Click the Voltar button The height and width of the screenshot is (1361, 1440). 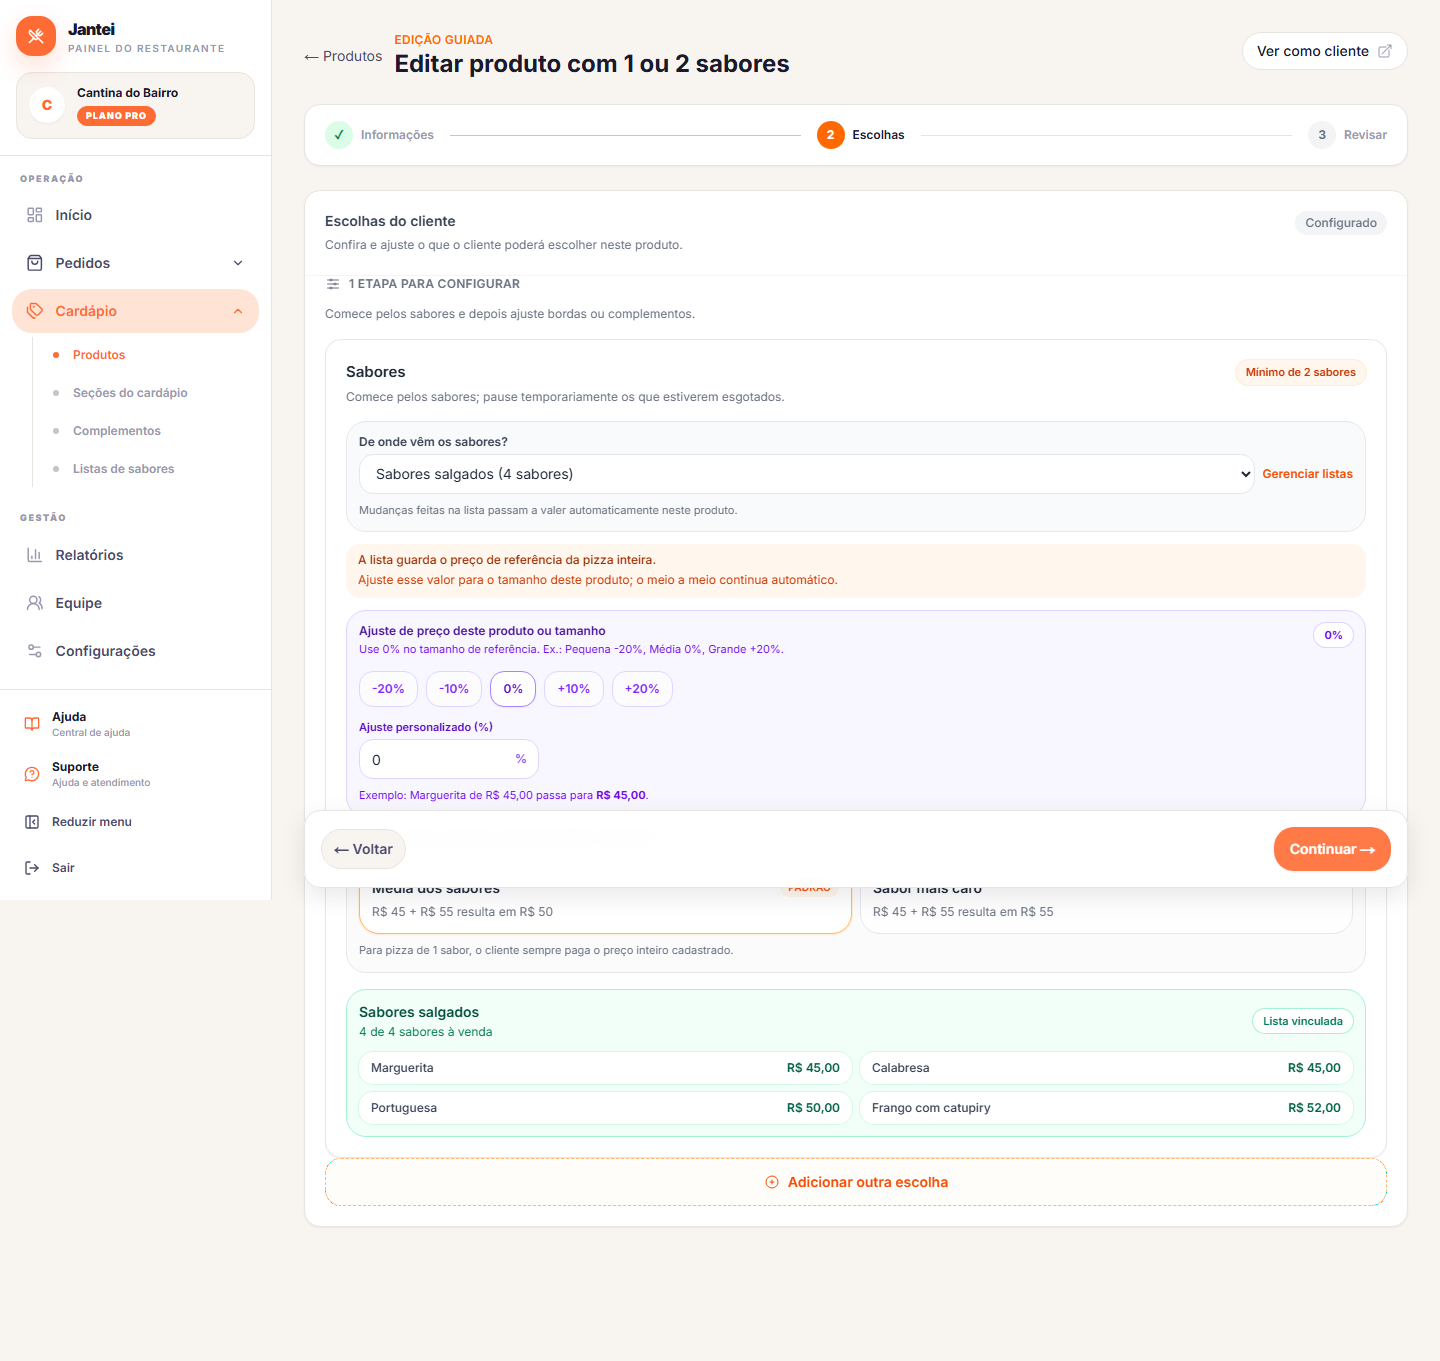(x=364, y=849)
